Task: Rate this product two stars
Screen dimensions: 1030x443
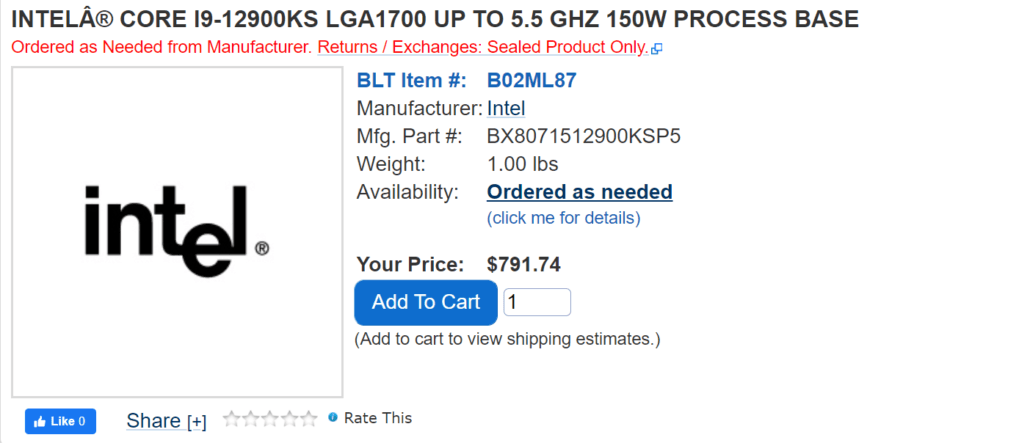Action: (250, 419)
